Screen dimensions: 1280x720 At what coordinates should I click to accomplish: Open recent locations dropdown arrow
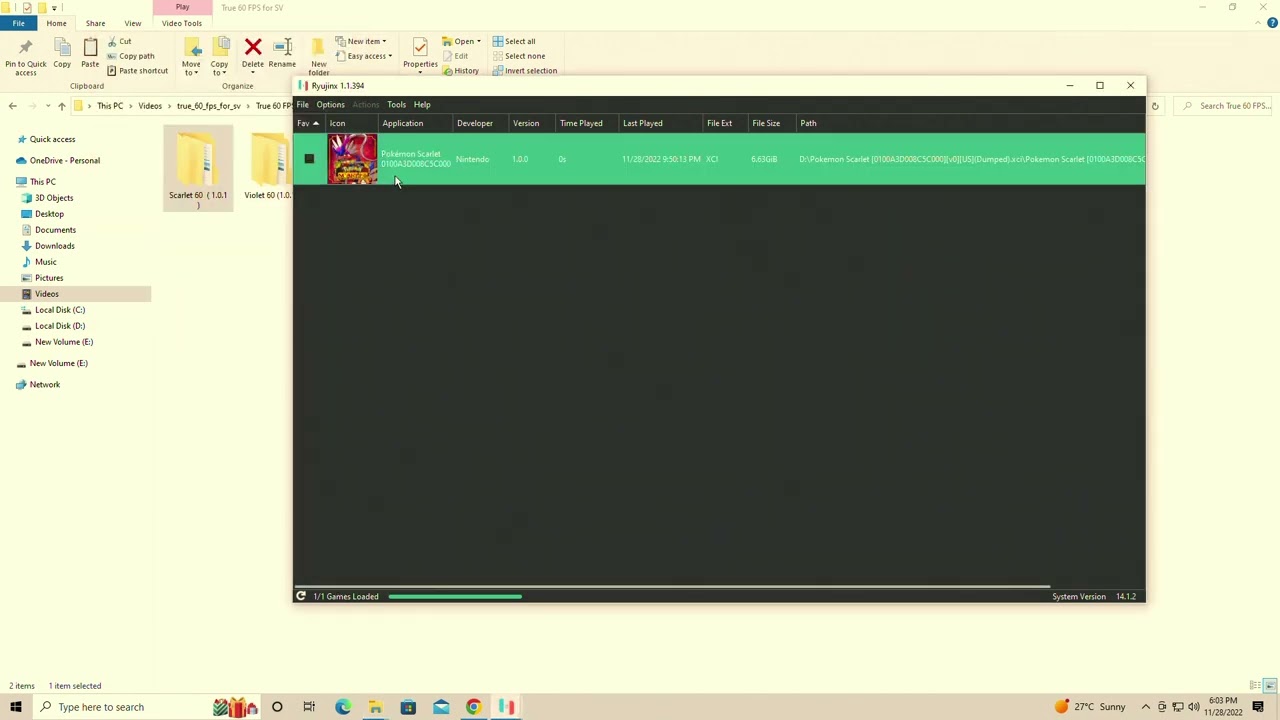(x=48, y=105)
